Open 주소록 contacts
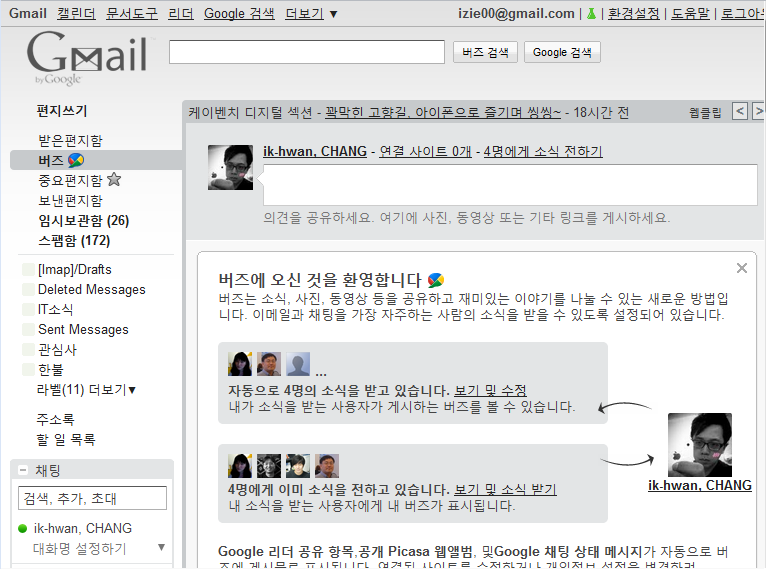The height and width of the screenshot is (569, 766). pos(55,420)
